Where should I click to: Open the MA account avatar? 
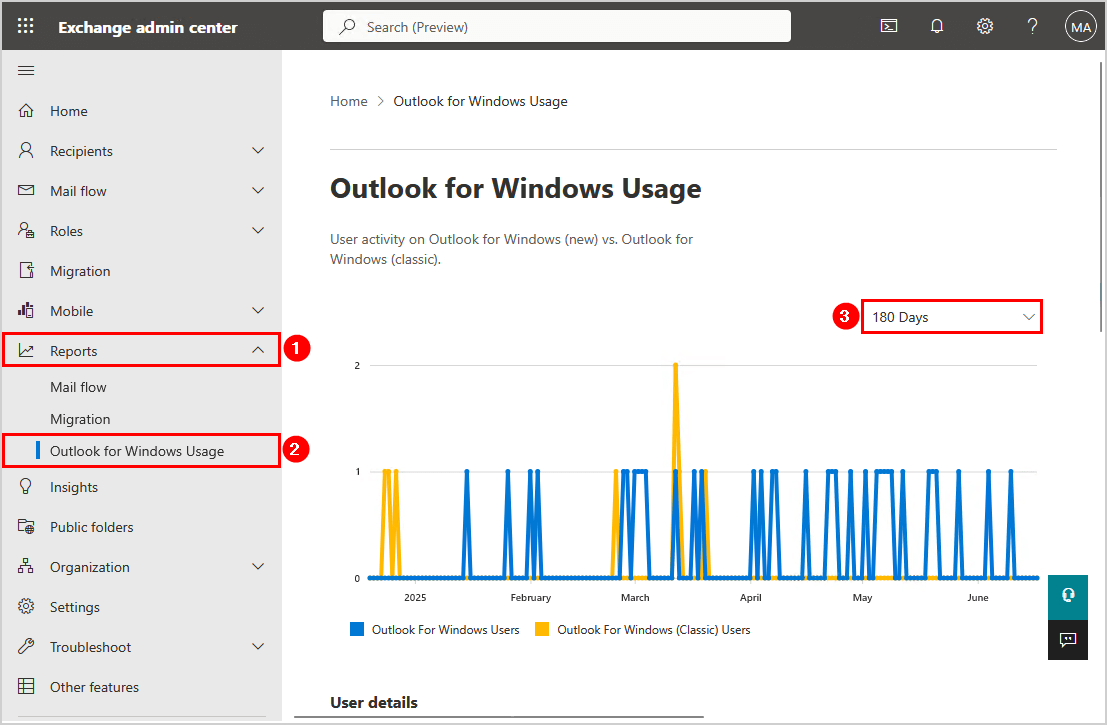1081,27
